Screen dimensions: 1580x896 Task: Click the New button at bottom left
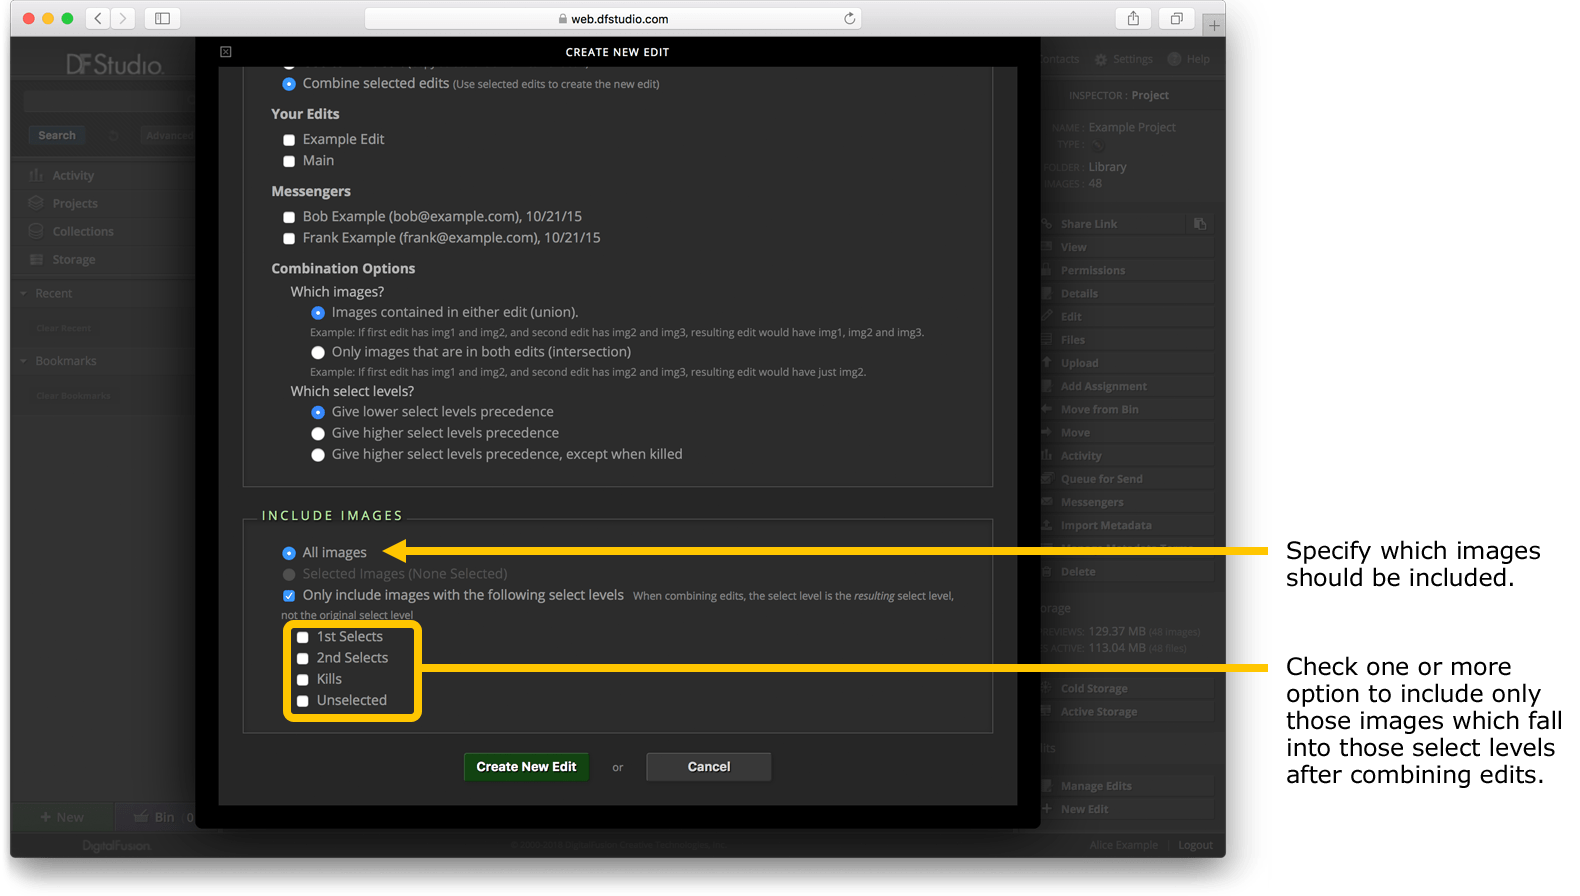pos(62,817)
